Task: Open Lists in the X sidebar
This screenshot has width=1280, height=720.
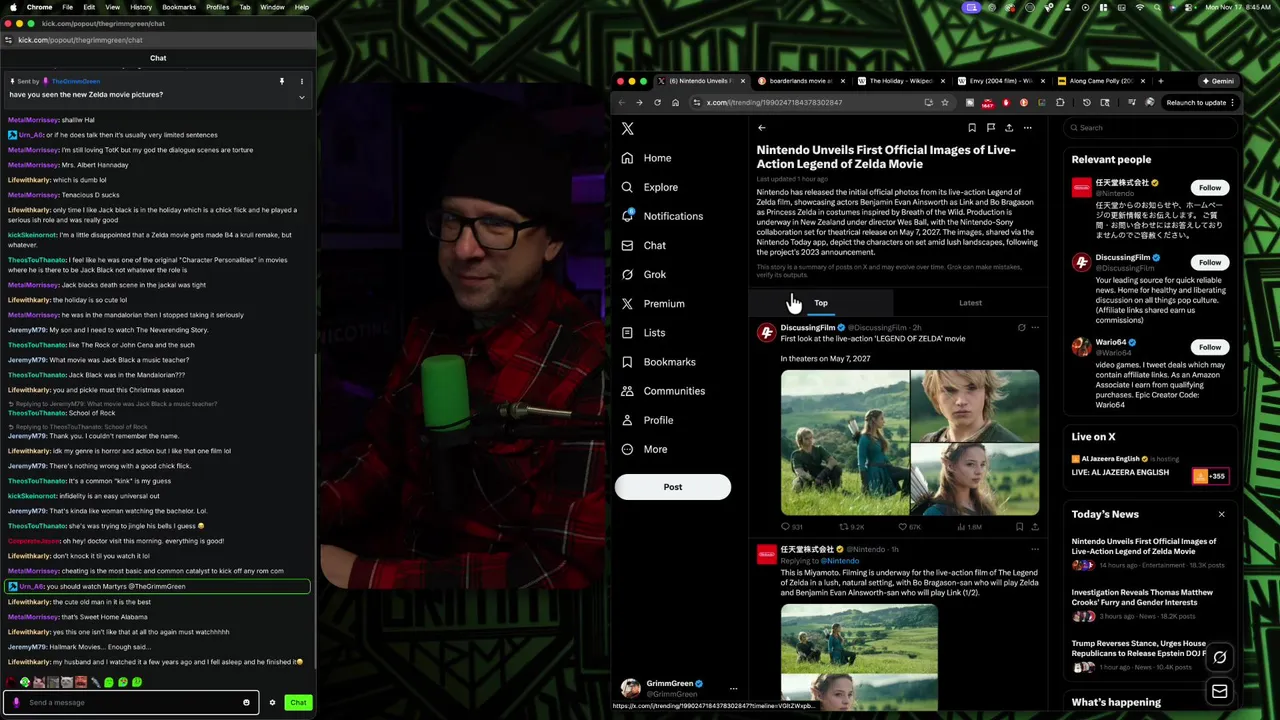Action: point(643,332)
